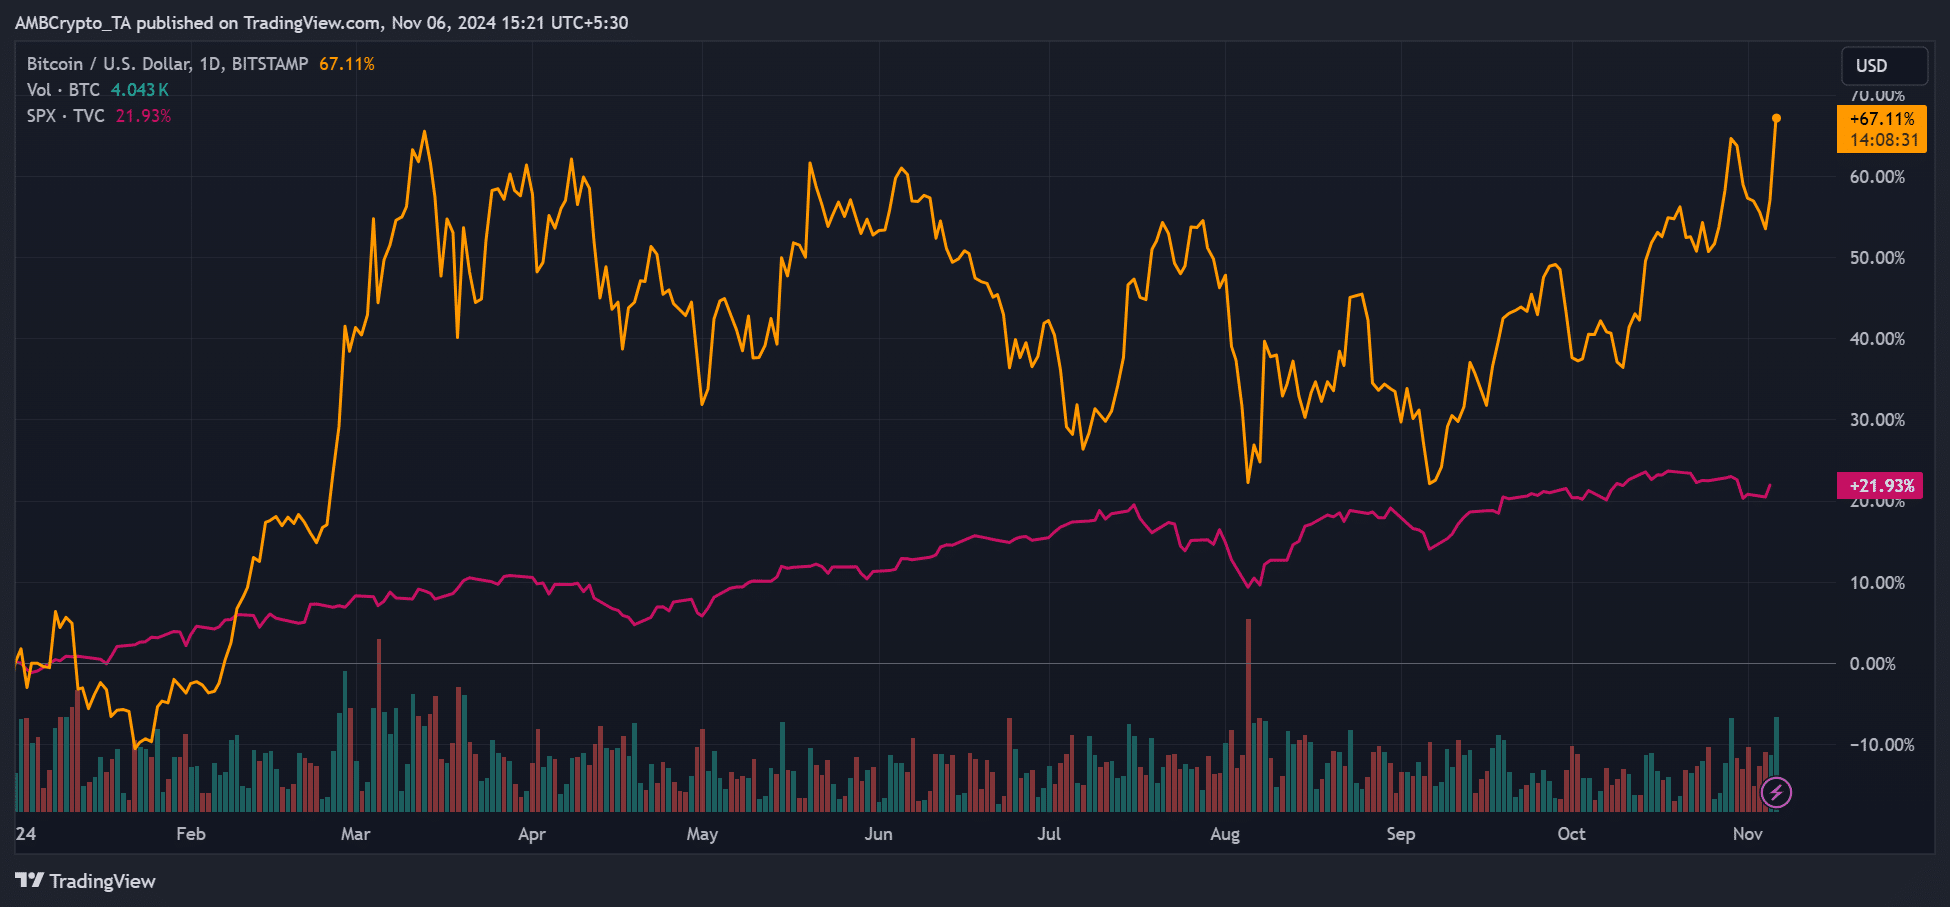Click the tall red volume spike in August
Image resolution: width=1950 pixels, height=907 pixels.
1248,715
